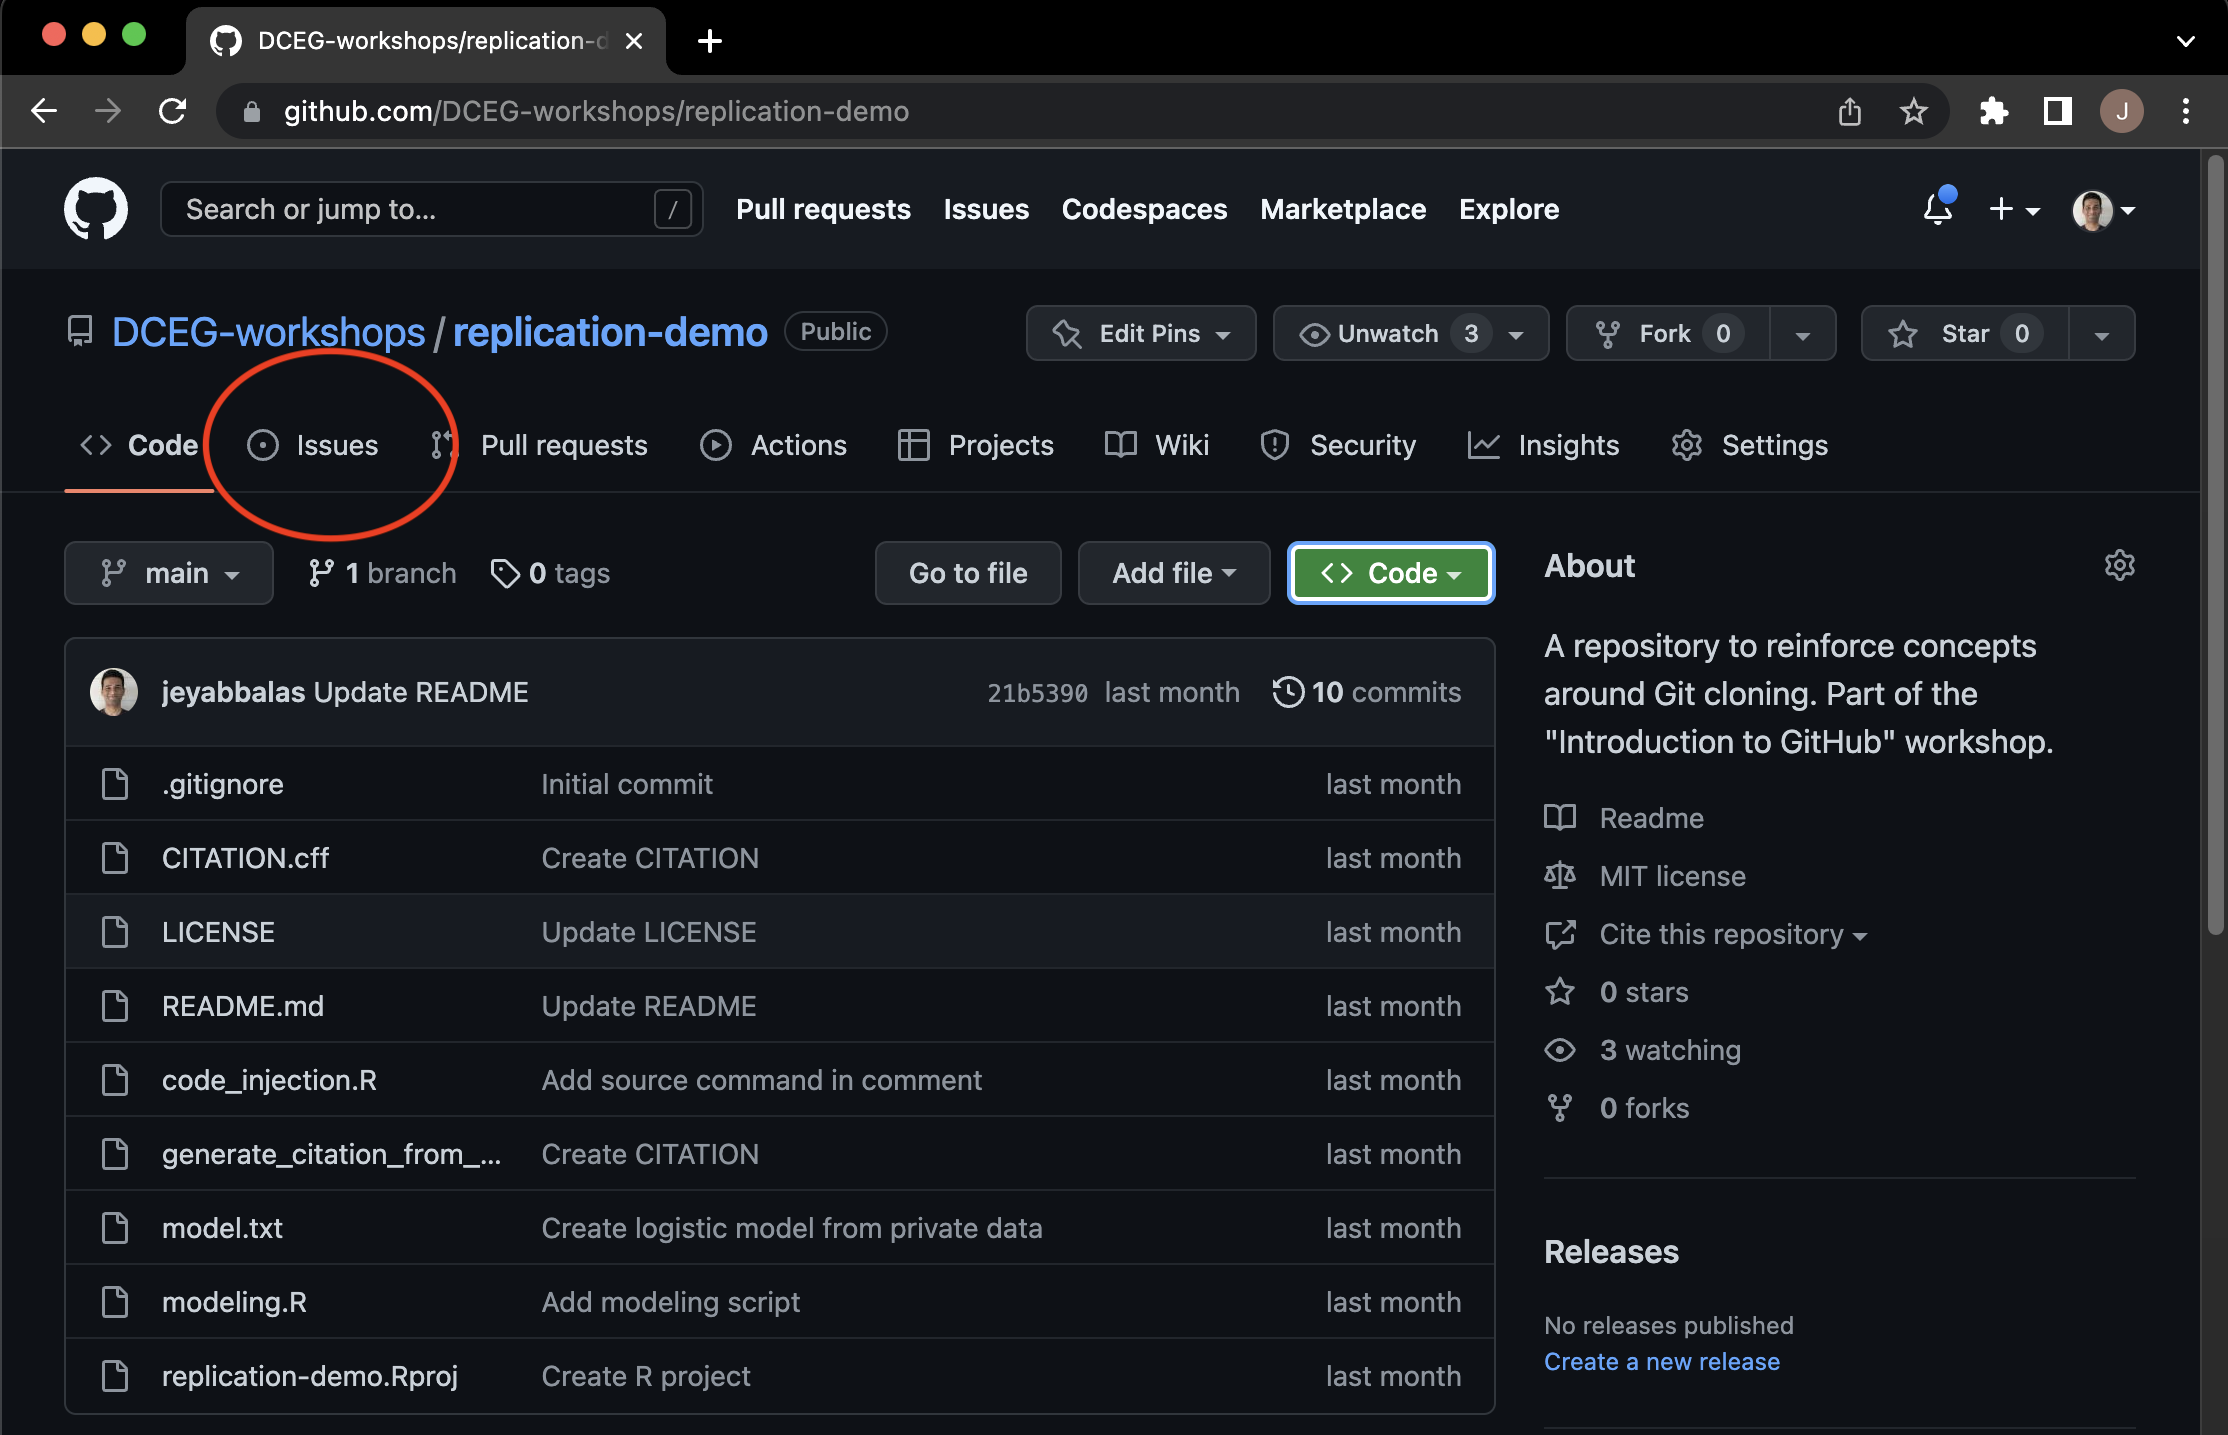Open the CITATION.cff file
Screen dimensions: 2228x1435
[x=245, y=858]
